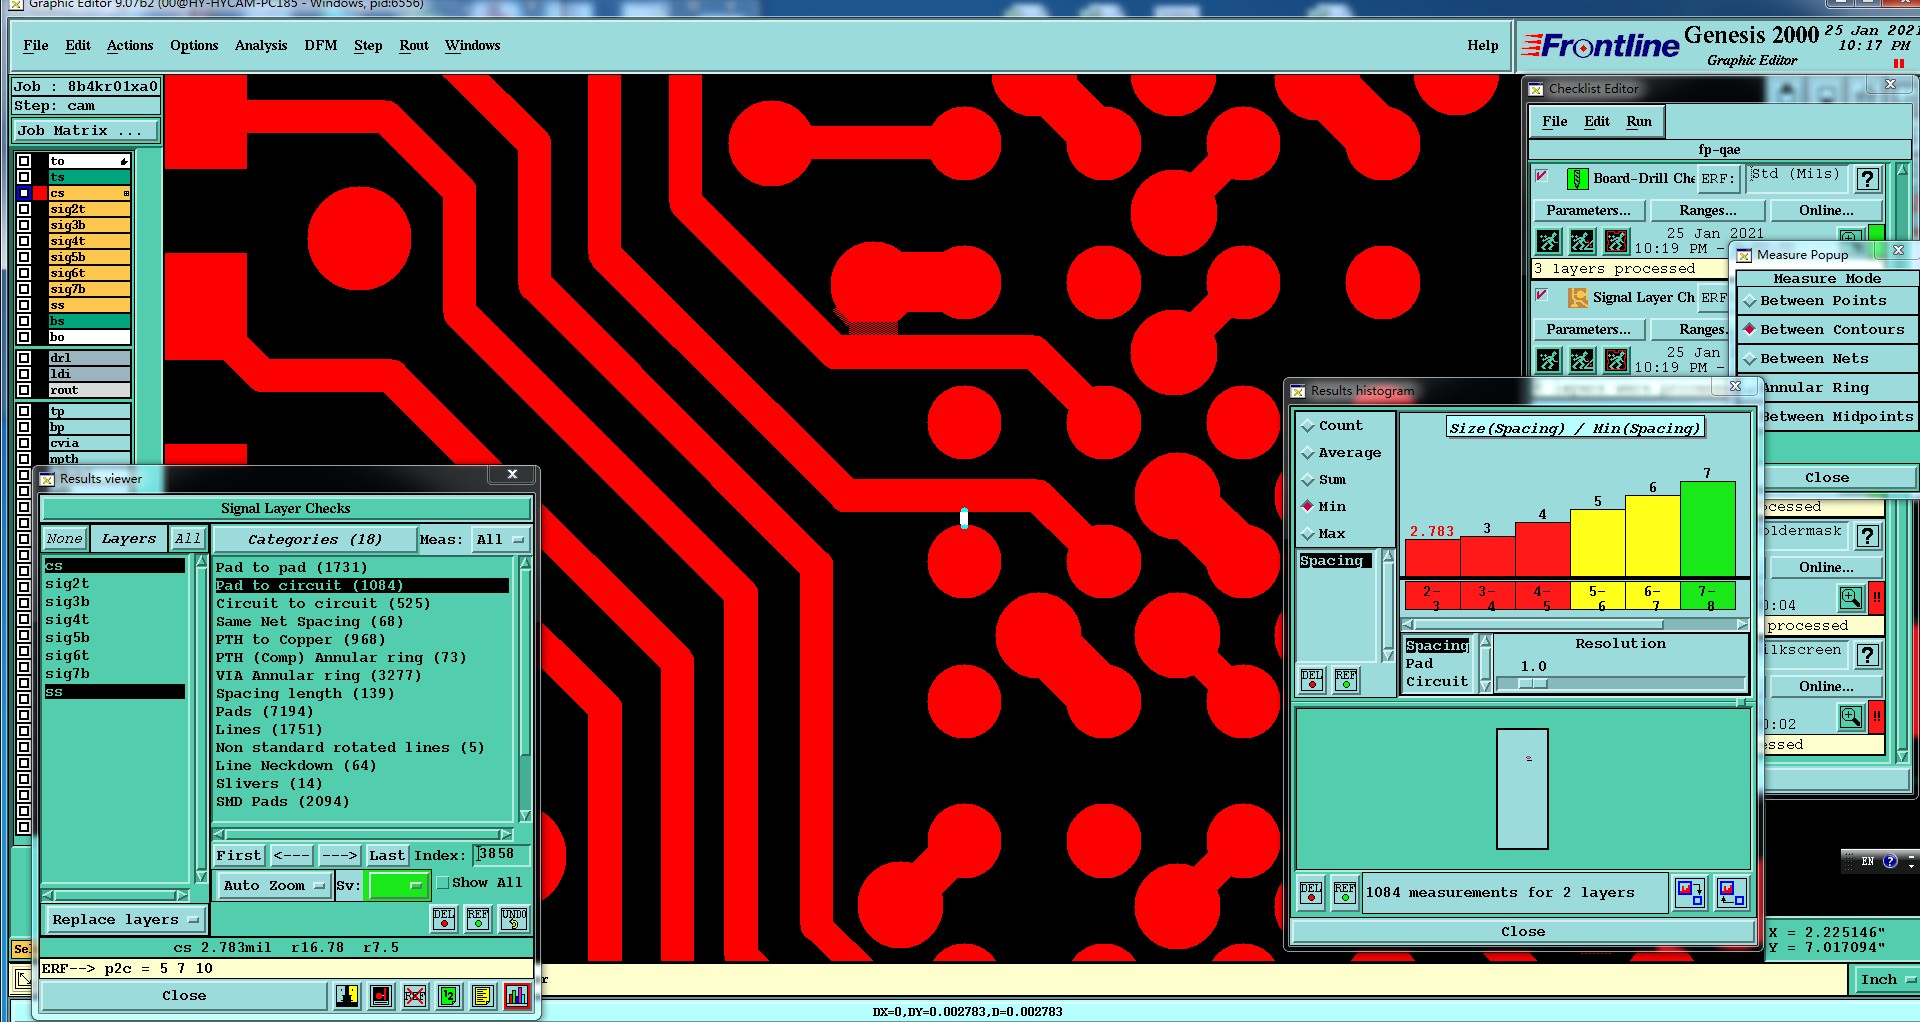The width and height of the screenshot is (1920, 1022).
Task: Click the yellow report notes icon in Results viewer
Action: 483,996
